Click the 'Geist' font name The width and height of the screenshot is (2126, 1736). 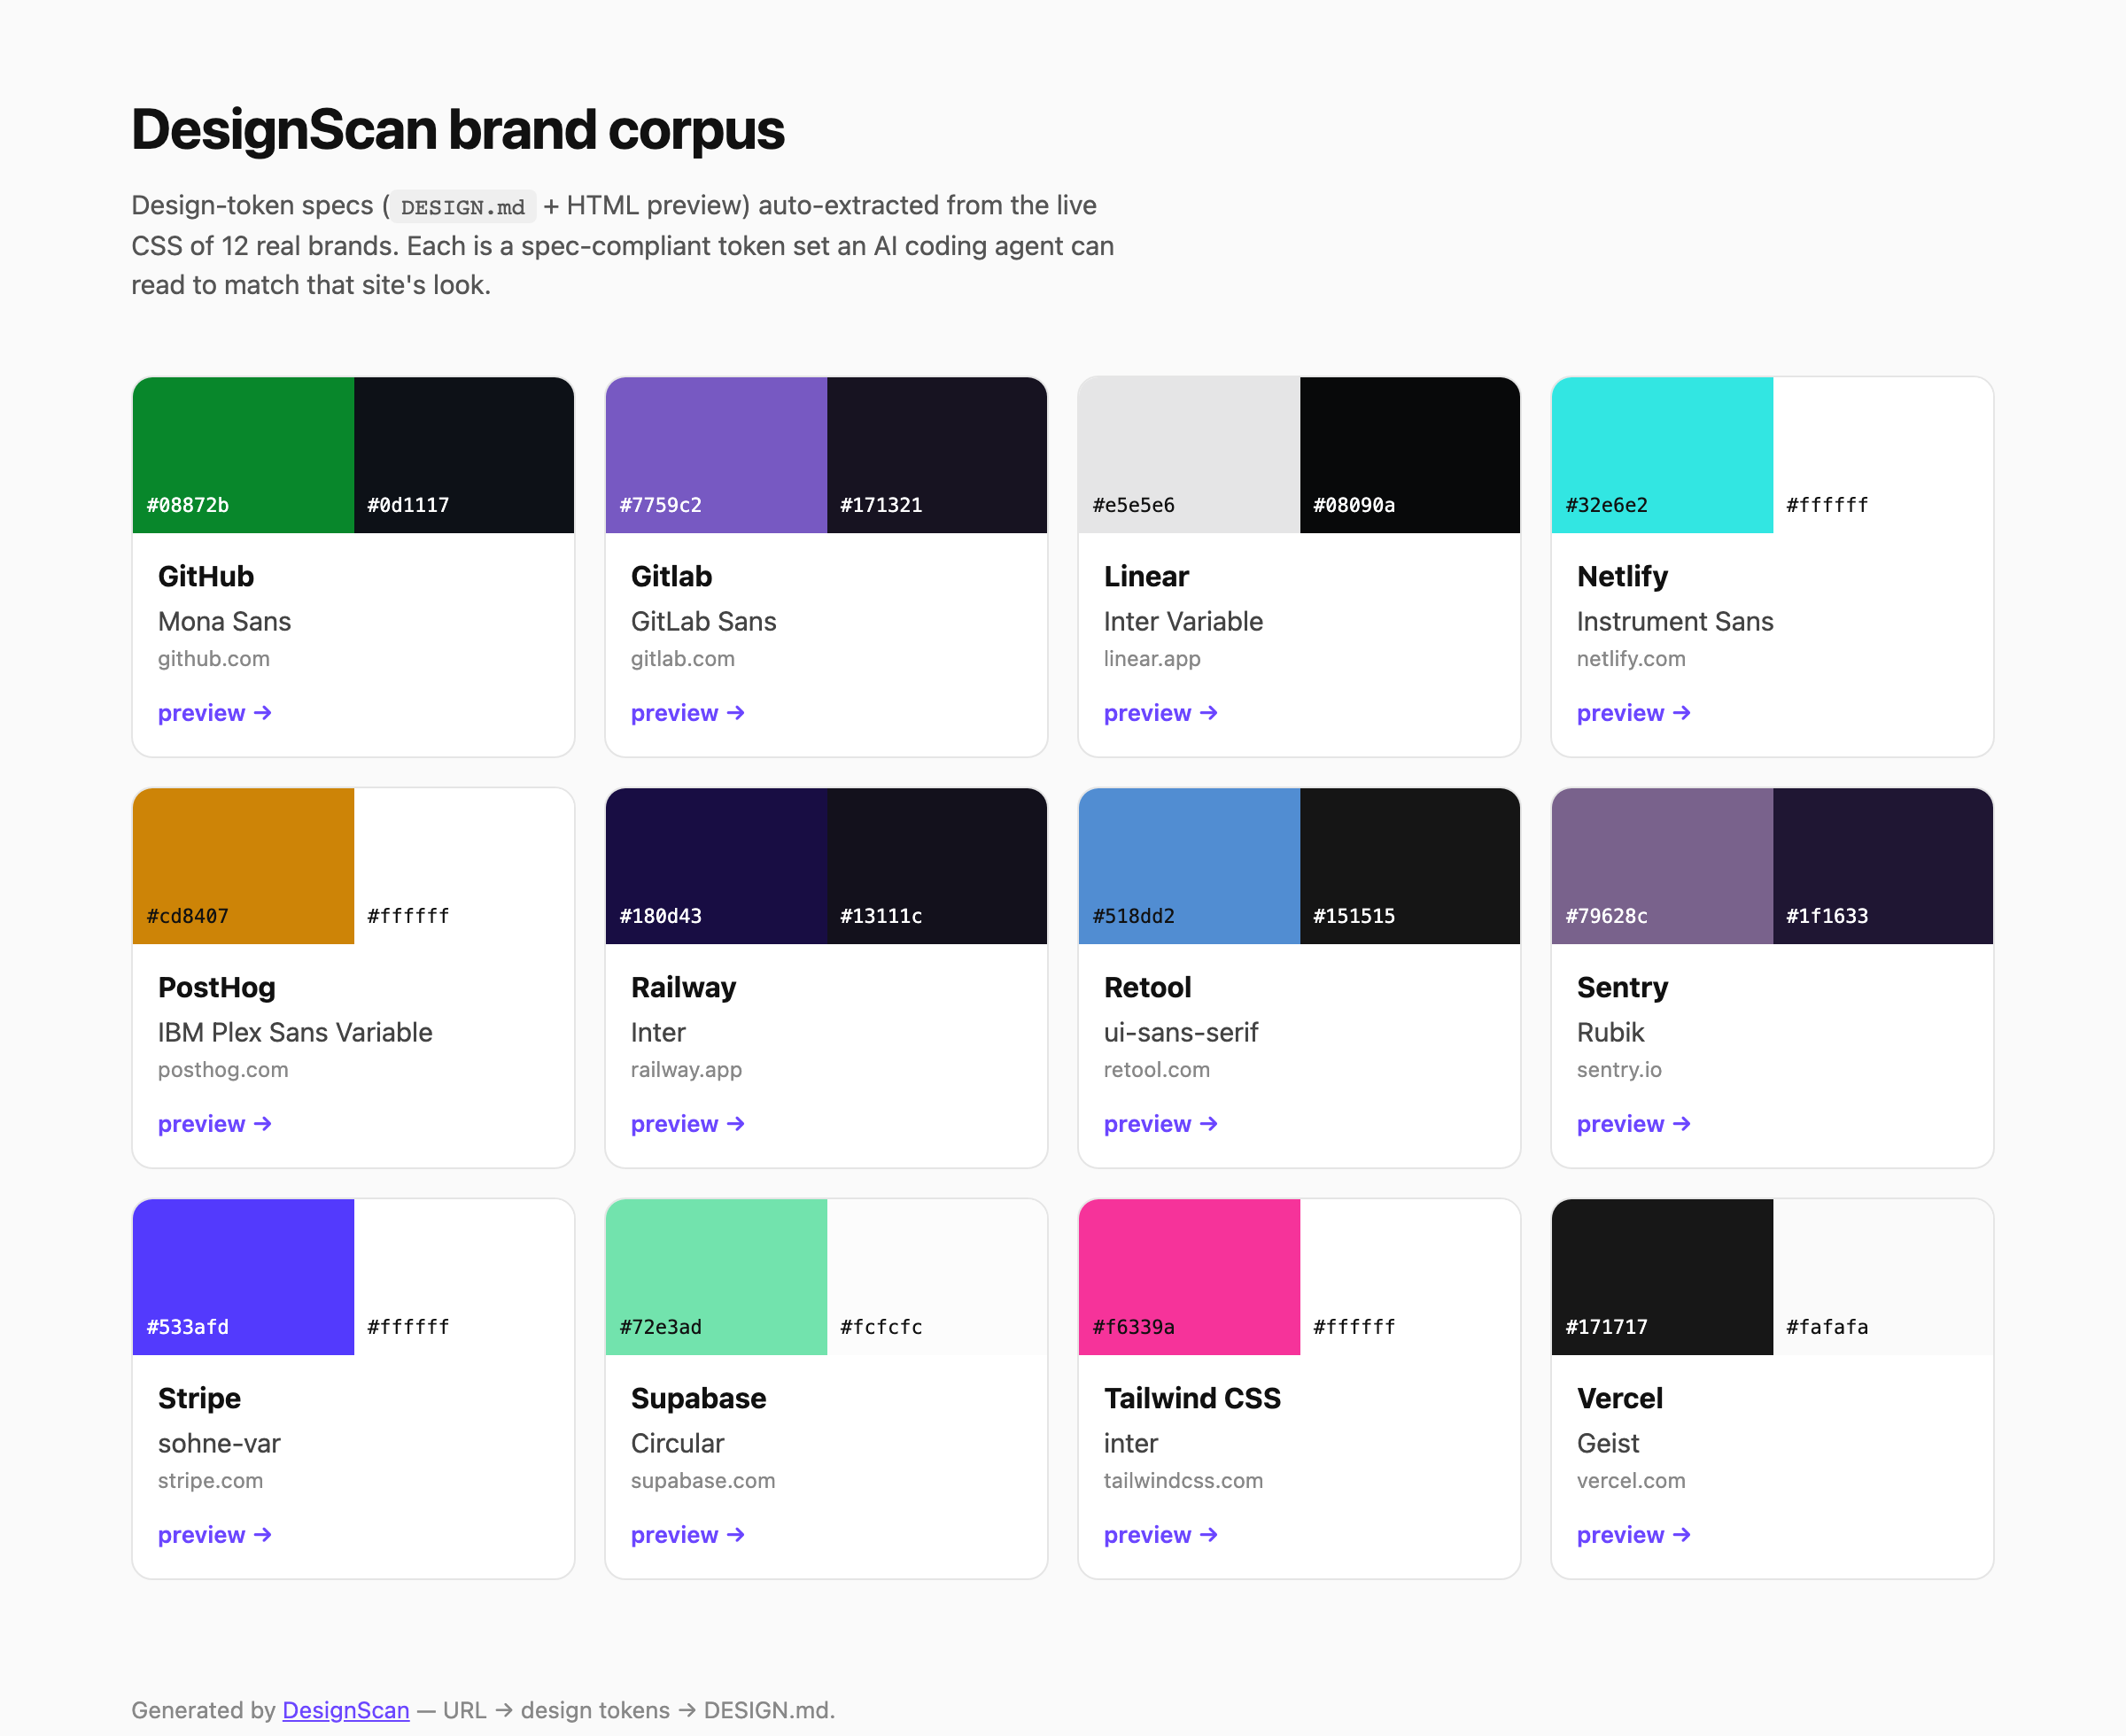click(x=1608, y=1444)
